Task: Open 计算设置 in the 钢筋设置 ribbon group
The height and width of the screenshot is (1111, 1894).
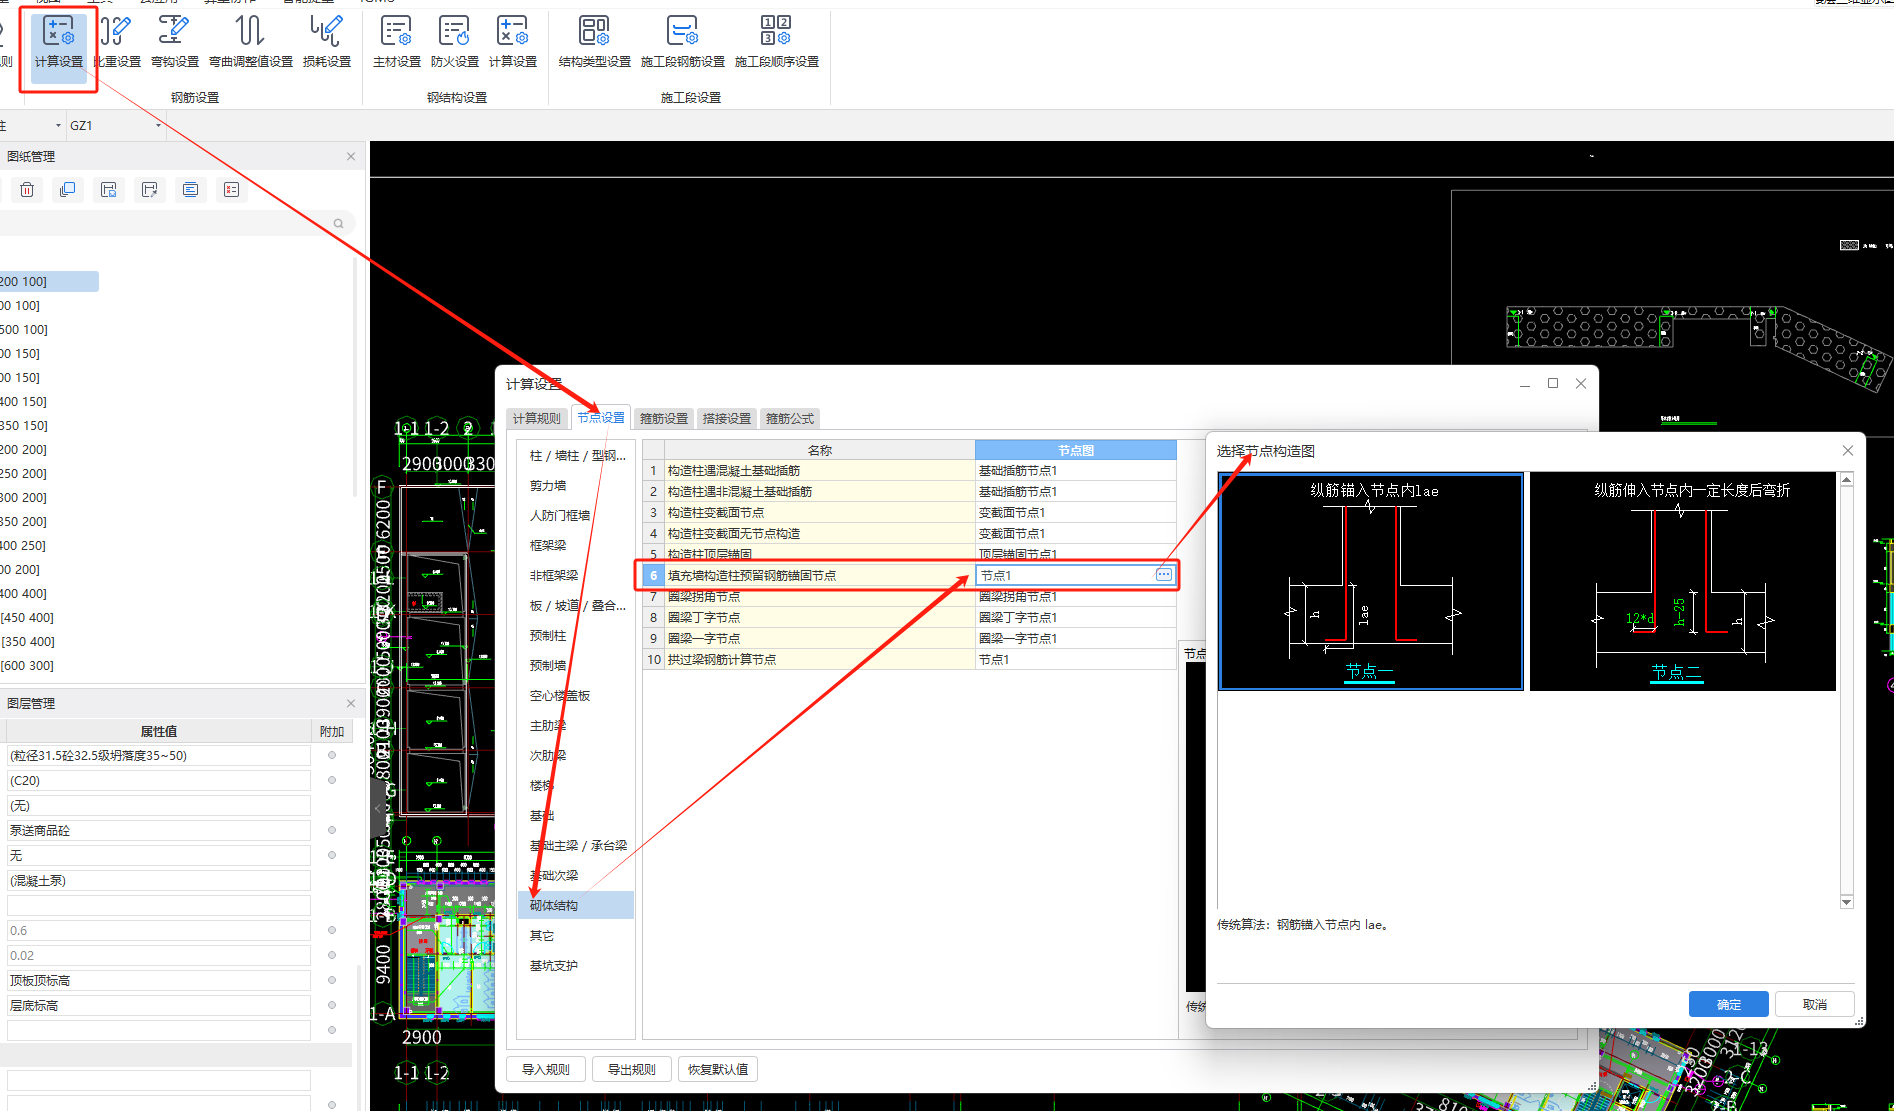Action: pos(59,42)
